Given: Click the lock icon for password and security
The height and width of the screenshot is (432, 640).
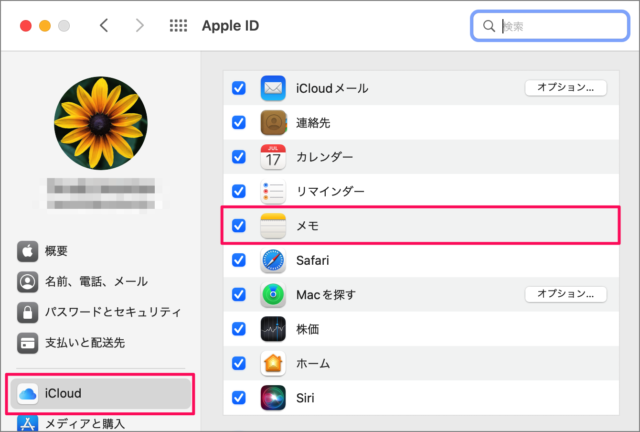Looking at the screenshot, I should tap(27, 312).
